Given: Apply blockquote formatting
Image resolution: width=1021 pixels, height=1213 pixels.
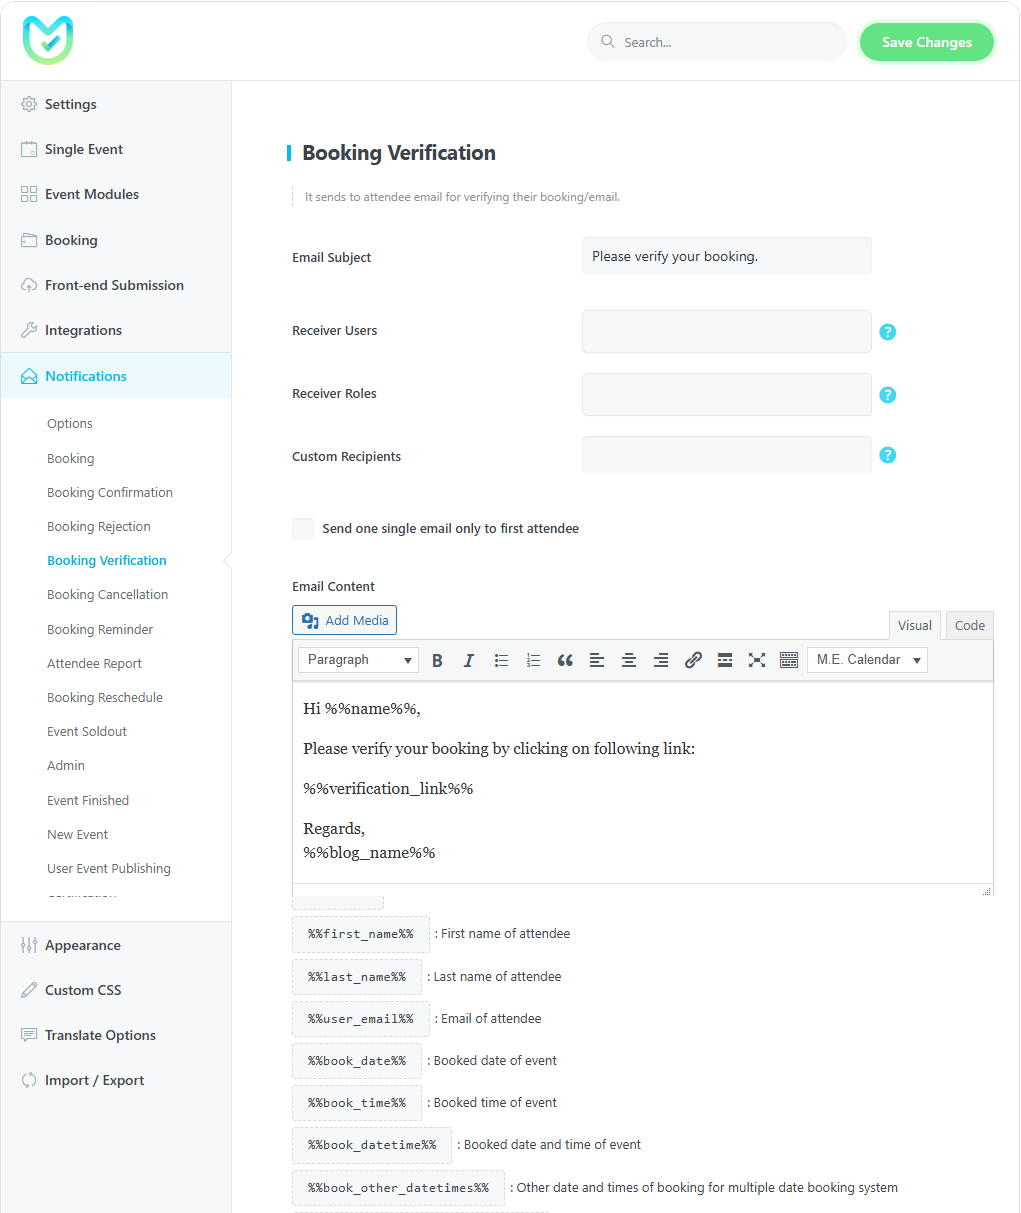Looking at the screenshot, I should click(565, 660).
